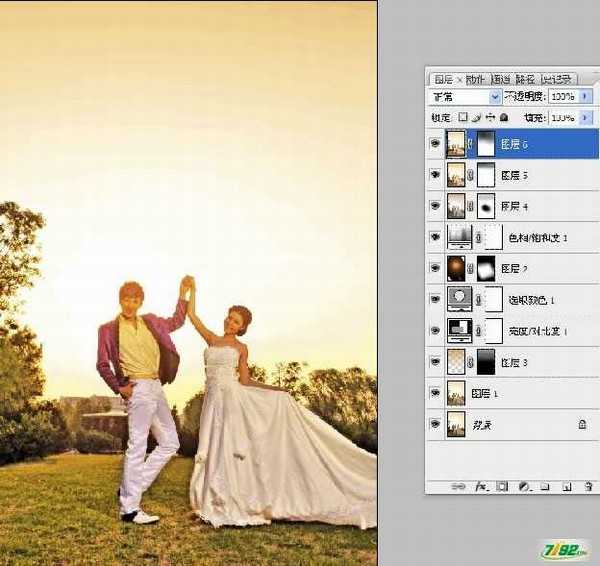Hide the 图层 2 layer
600x566 pixels.
pyautogui.click(x=435, y=269)
